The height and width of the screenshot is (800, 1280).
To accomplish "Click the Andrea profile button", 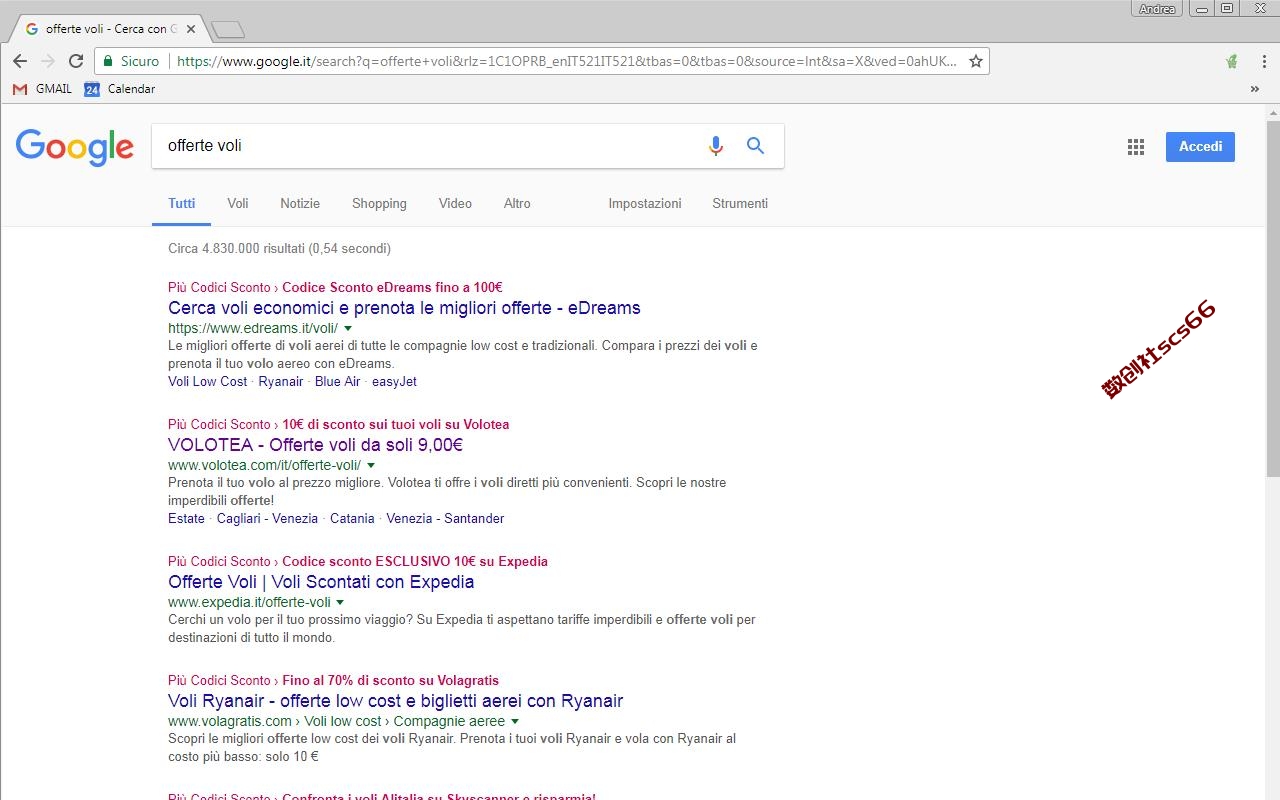I will pos(1158,9).
